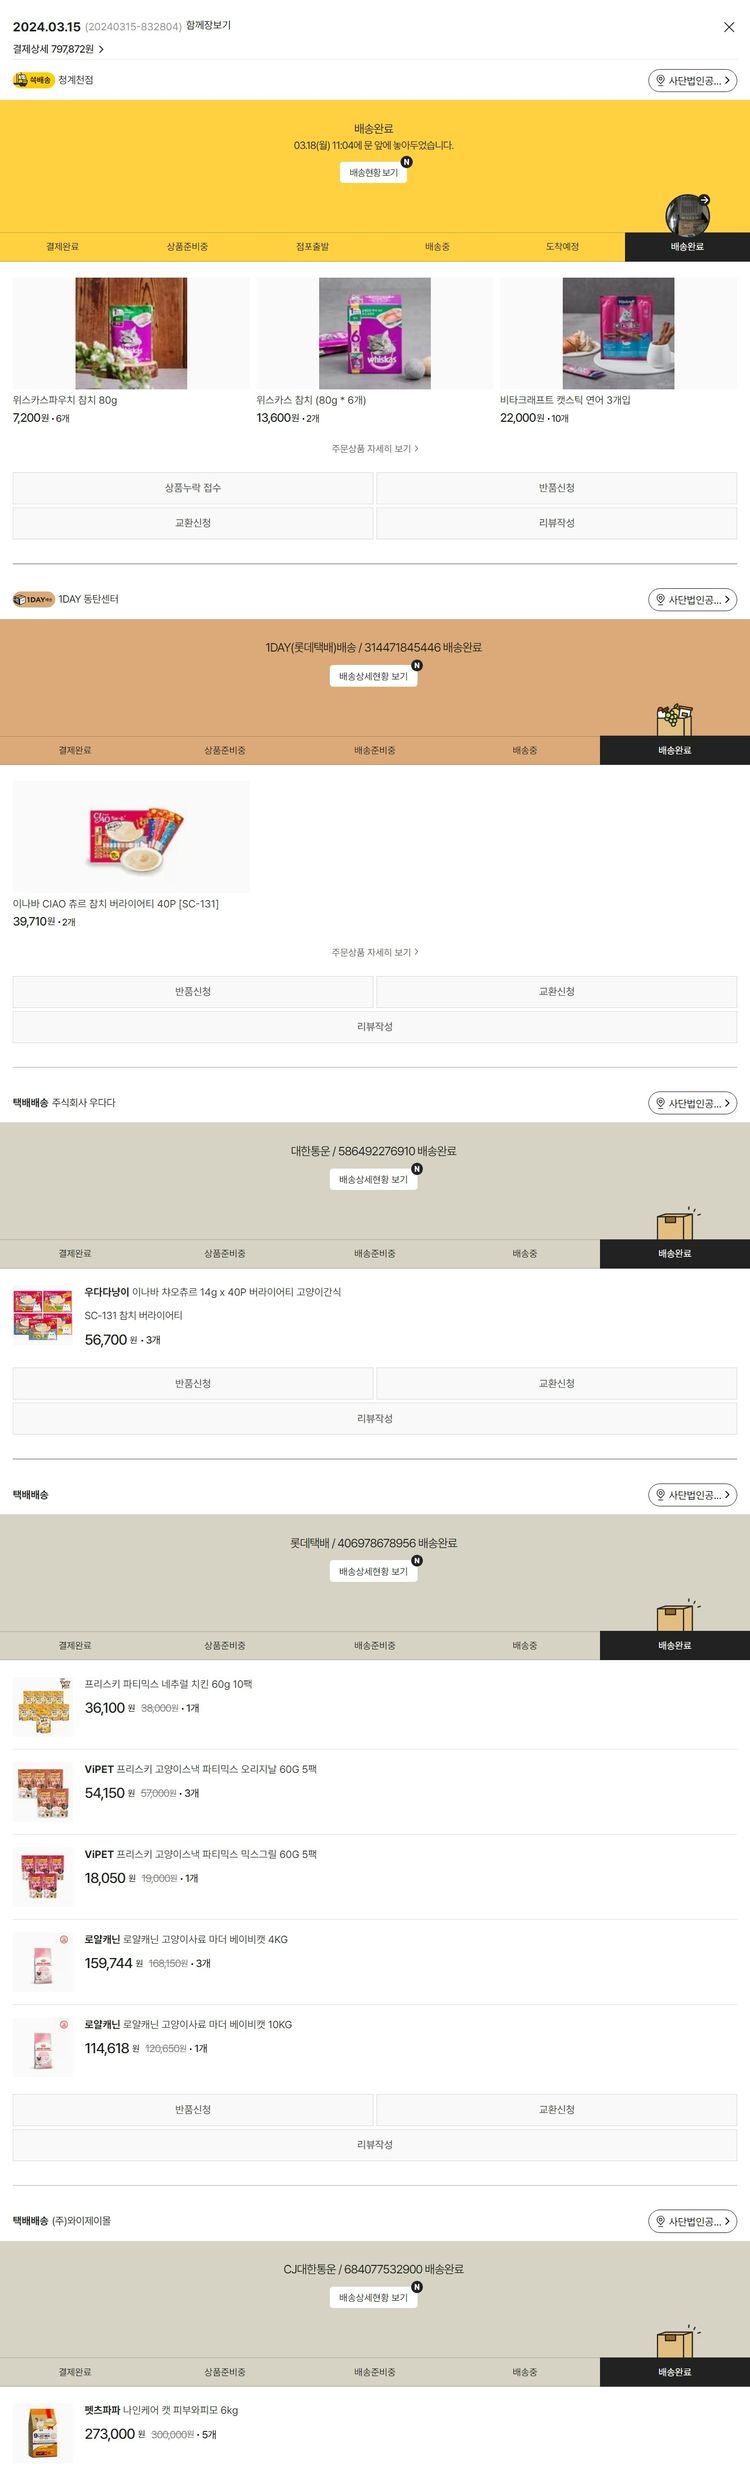Open location pin address for 청계천점 order

coord(692,80)
